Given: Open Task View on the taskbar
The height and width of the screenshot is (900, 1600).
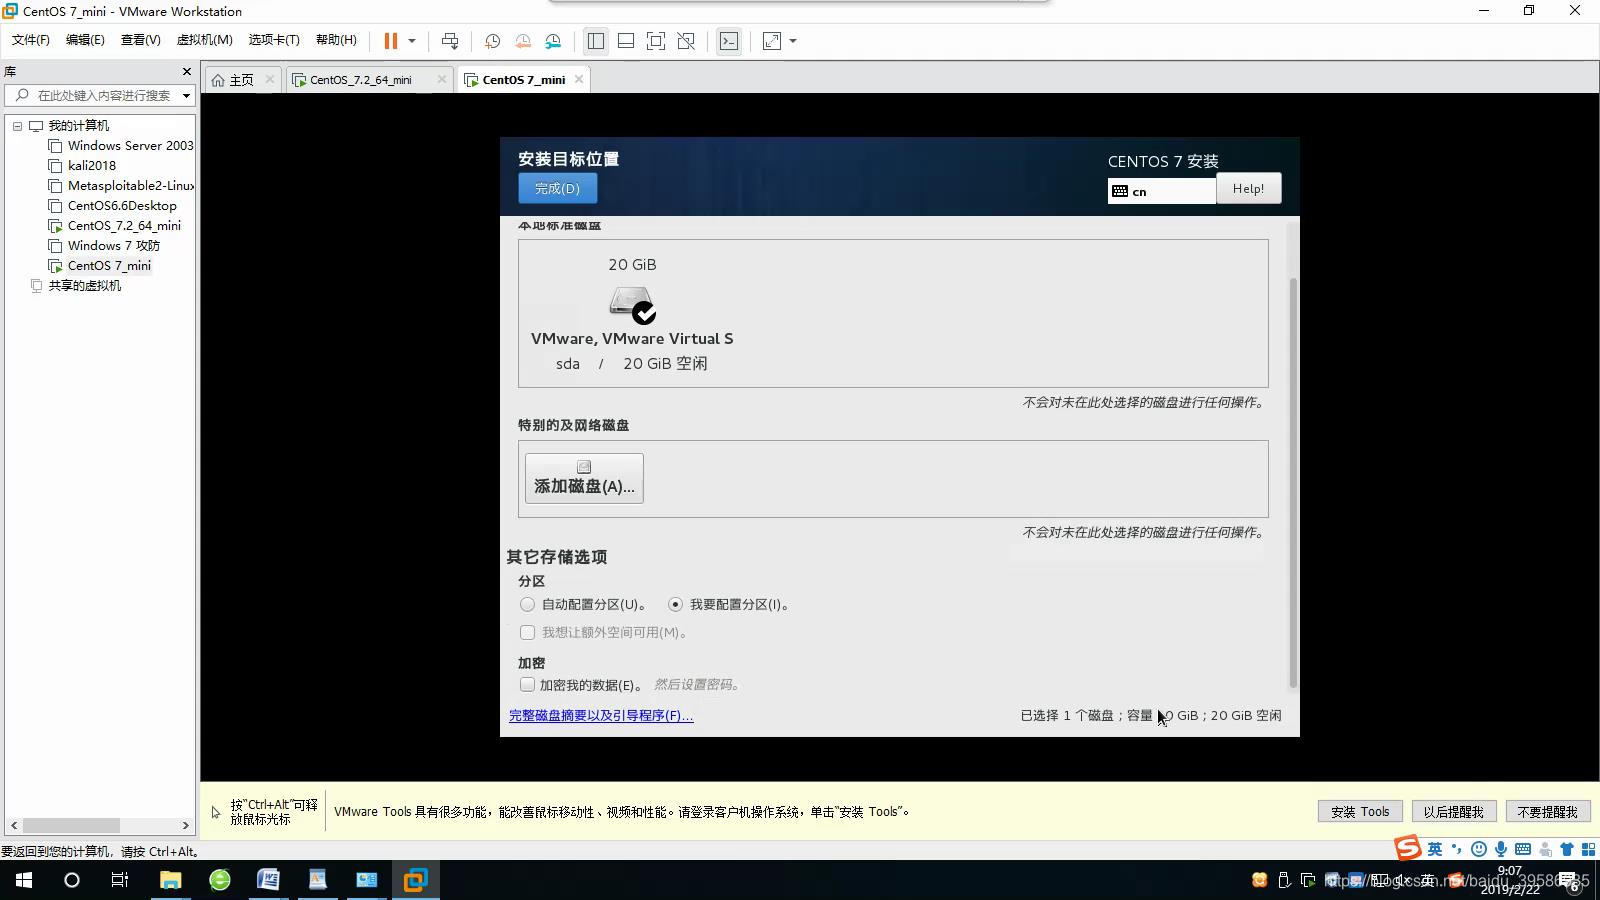Looking at the screenshot, I should pos(119,880).
